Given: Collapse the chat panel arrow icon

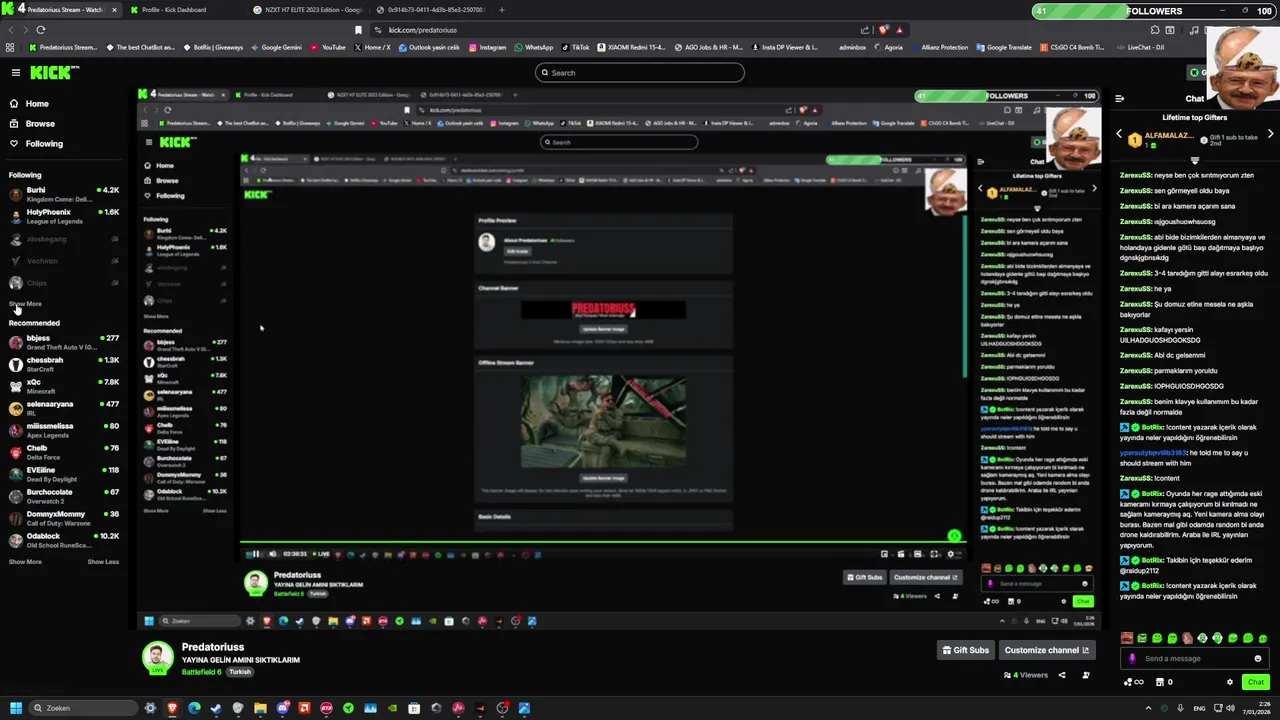Looking at the screenshot, I should pos(1119,98).
